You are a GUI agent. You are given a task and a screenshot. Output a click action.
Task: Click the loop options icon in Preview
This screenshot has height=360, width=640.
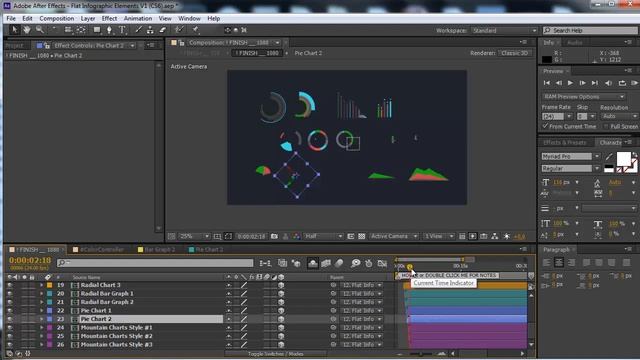point(622,83)
